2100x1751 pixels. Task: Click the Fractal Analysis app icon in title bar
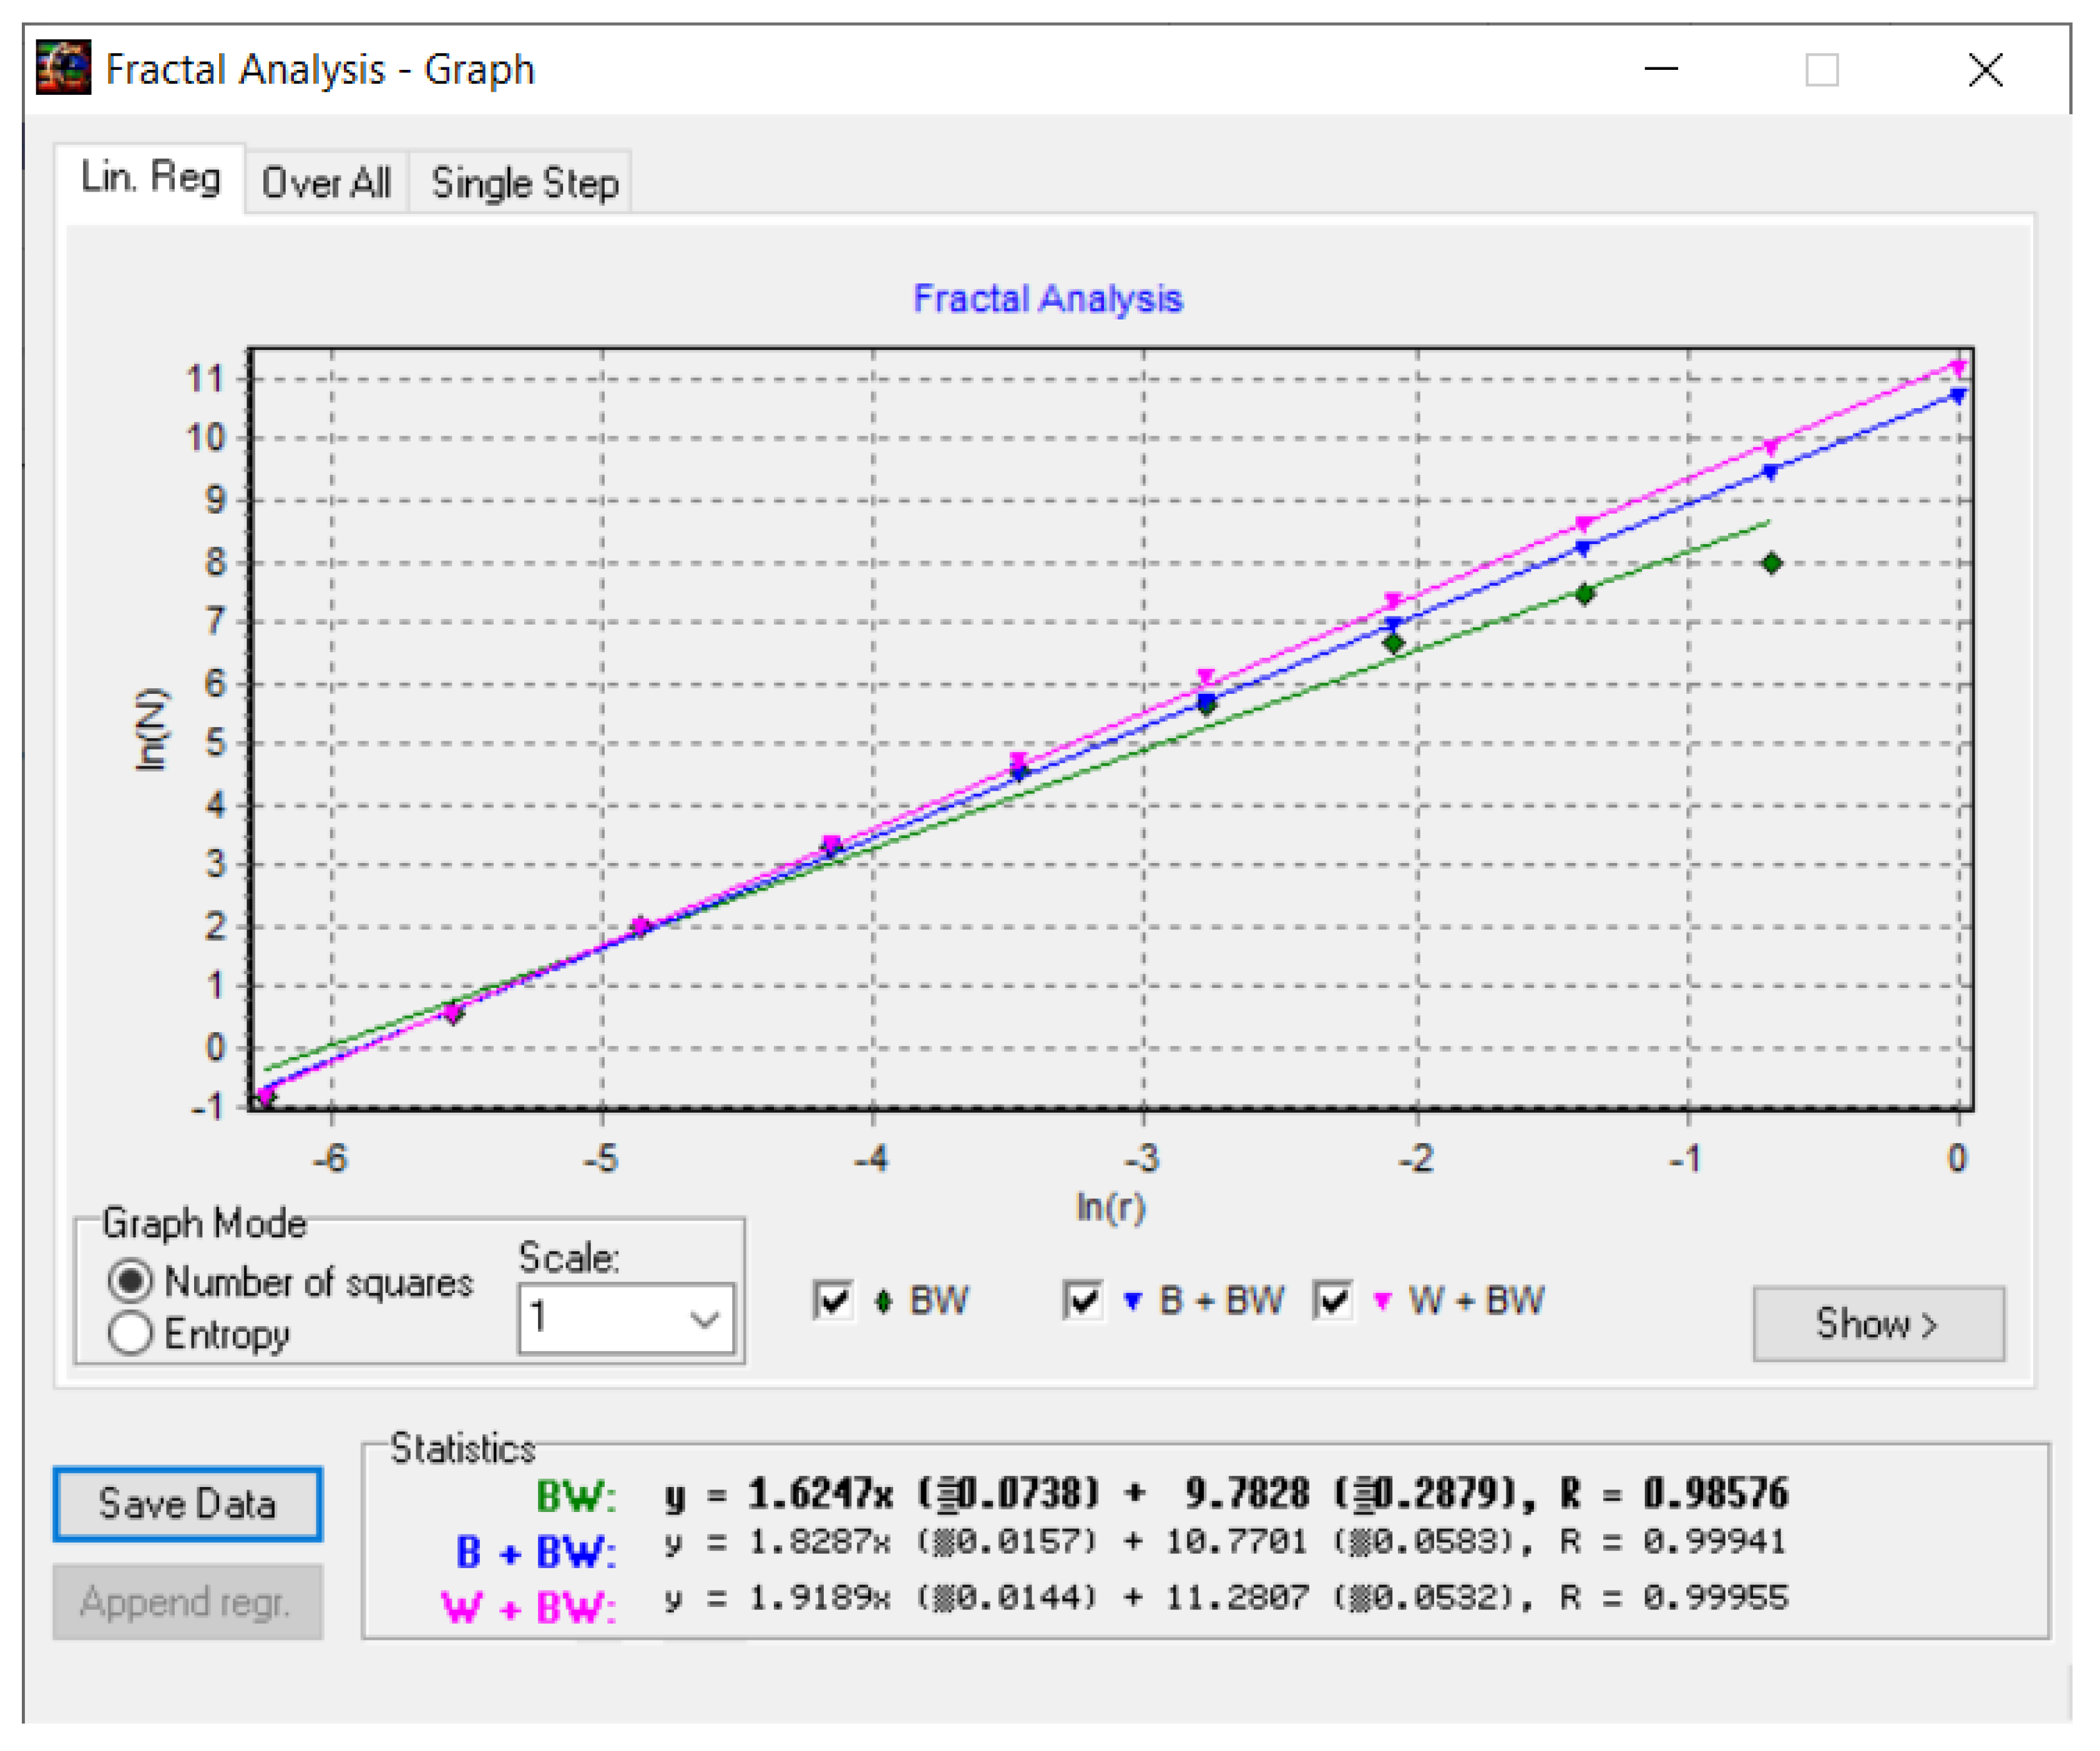[x=63, y=68]
